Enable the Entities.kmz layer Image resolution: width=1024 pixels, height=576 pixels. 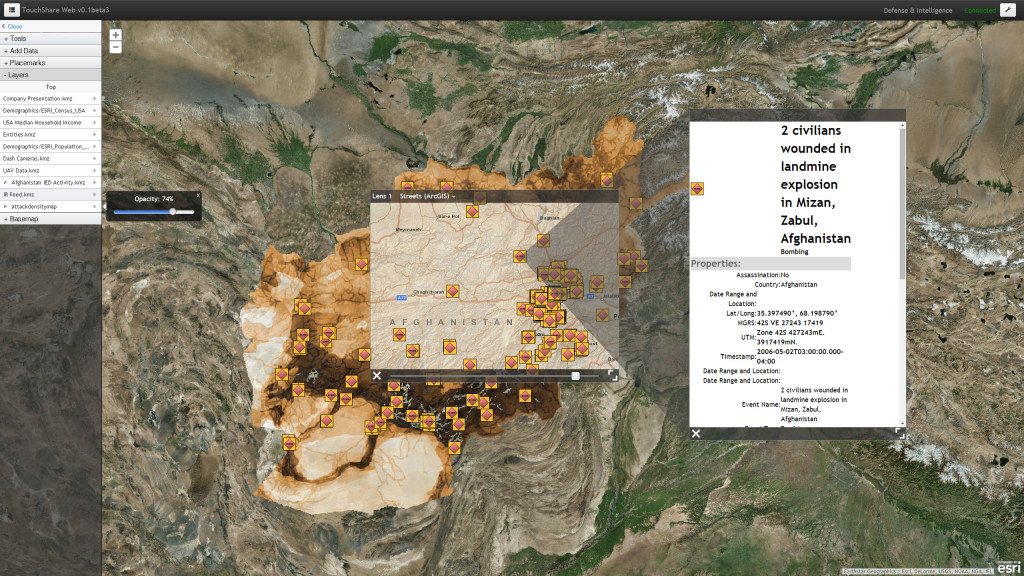click(x=50, y=135)
